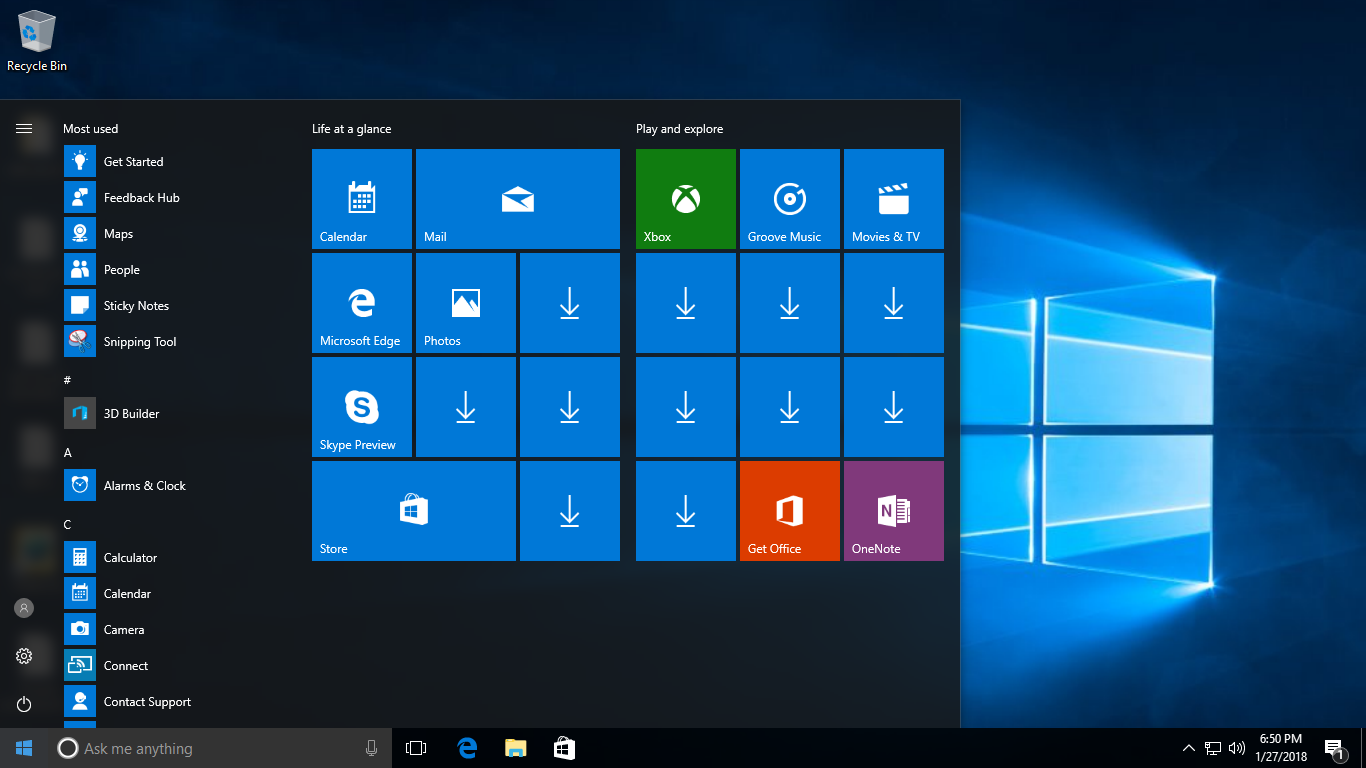This screenshot has width=1366, height=768.
Task: Open the Store tile
Action: [414, 511]
